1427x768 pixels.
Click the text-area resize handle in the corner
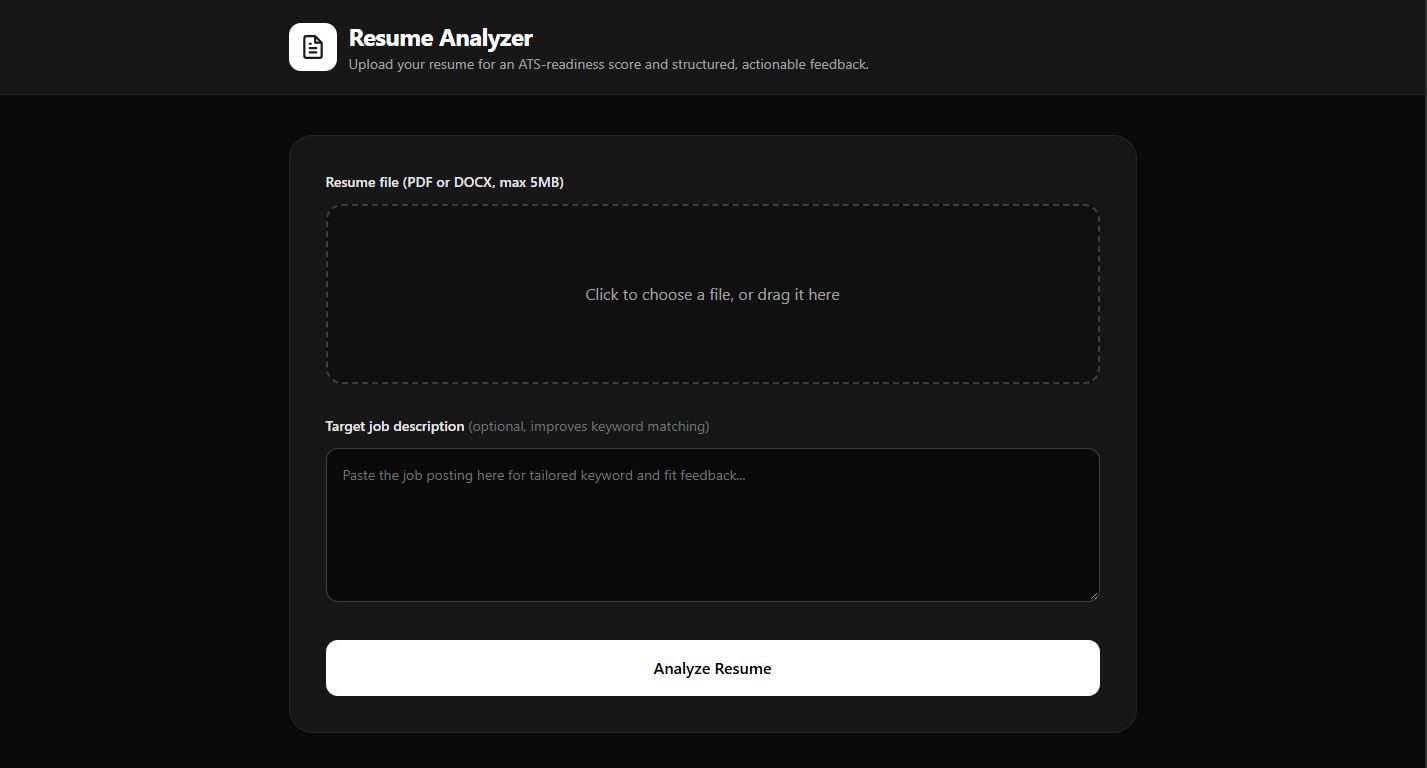[x=1093, y=595]
